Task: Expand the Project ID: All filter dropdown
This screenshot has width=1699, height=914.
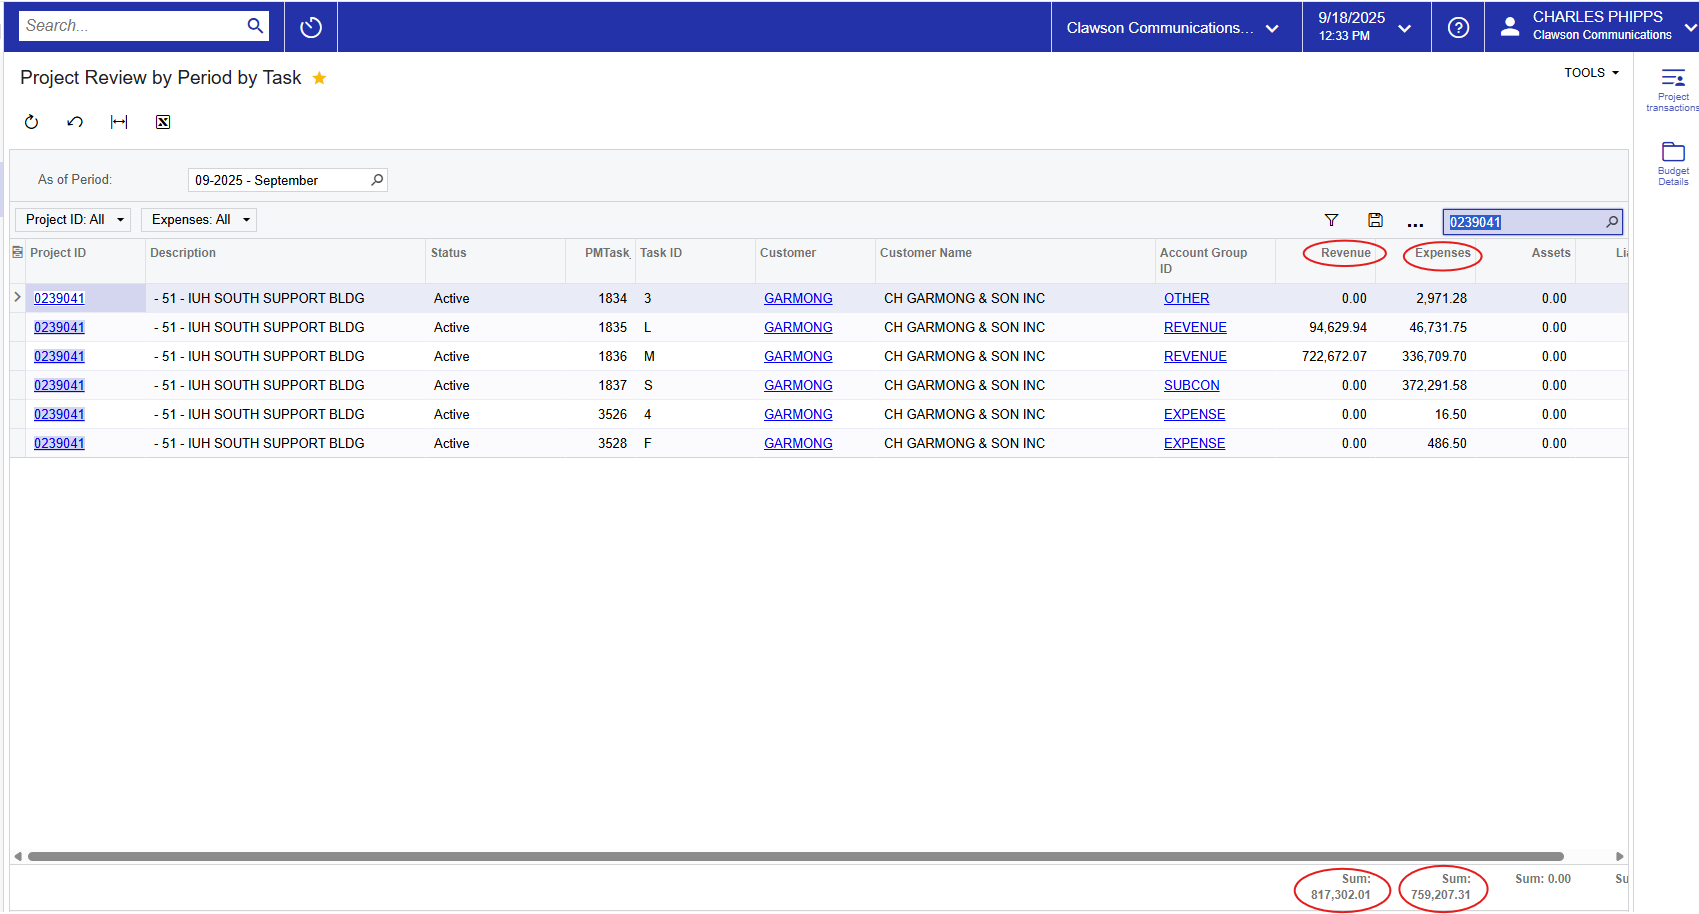Action: (x=73, y=220)
